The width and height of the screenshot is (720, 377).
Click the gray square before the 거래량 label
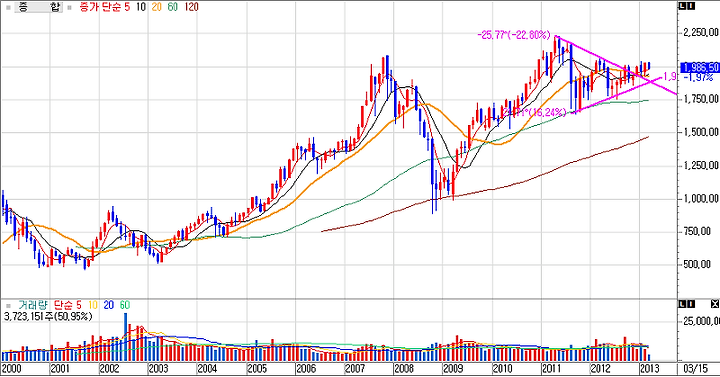(8, 306)
